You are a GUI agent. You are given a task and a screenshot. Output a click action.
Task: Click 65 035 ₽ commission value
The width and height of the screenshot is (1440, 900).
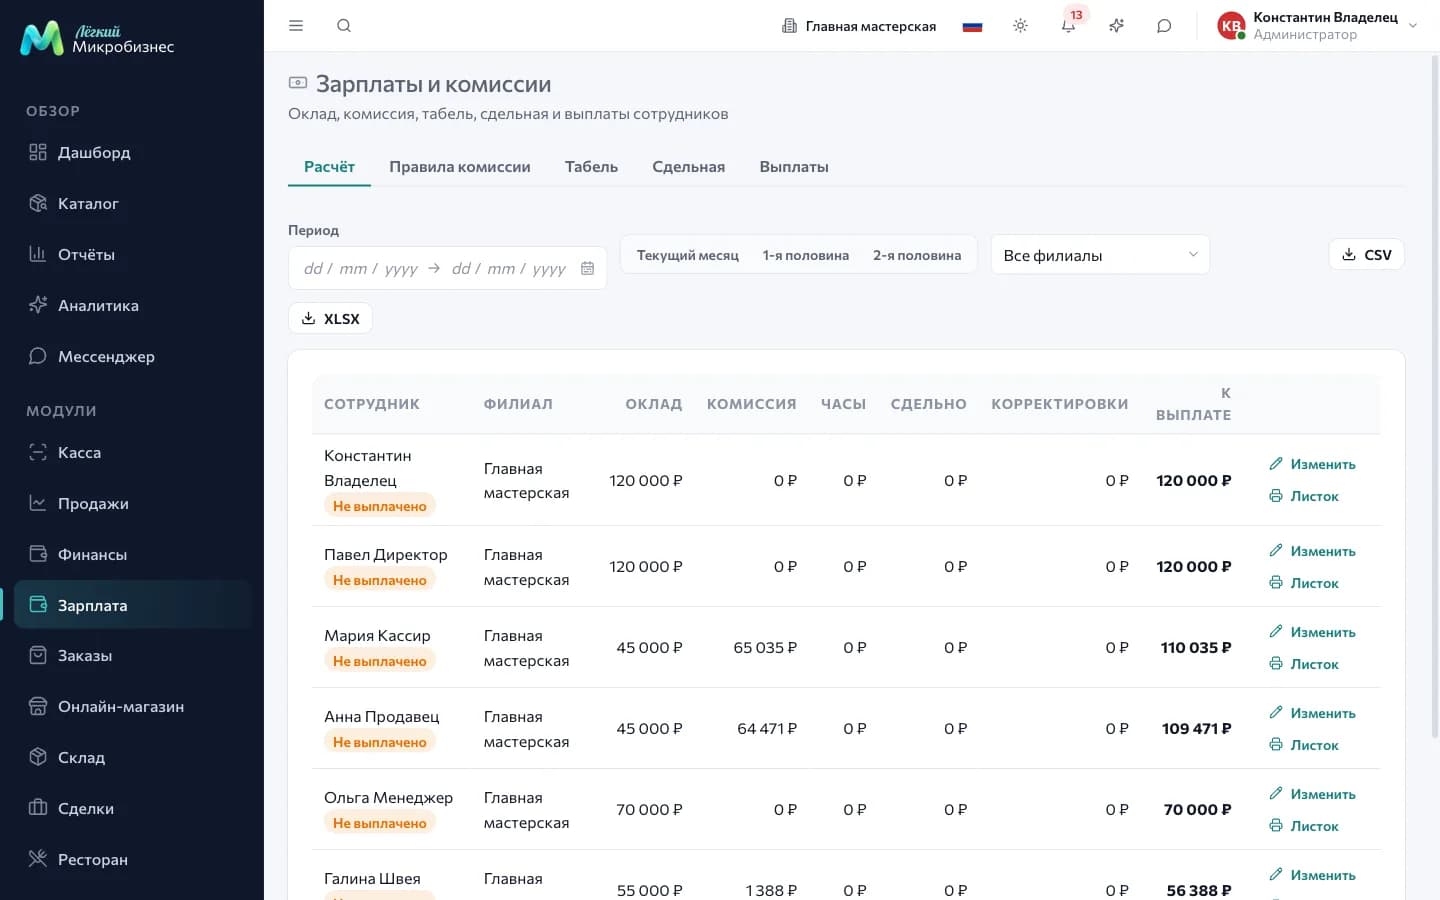765,648
